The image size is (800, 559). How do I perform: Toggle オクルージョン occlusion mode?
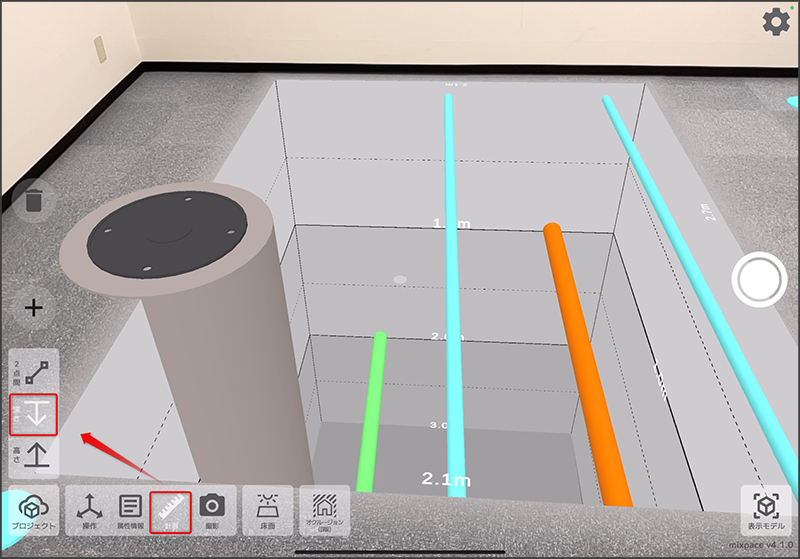click(x=325, y=510)
